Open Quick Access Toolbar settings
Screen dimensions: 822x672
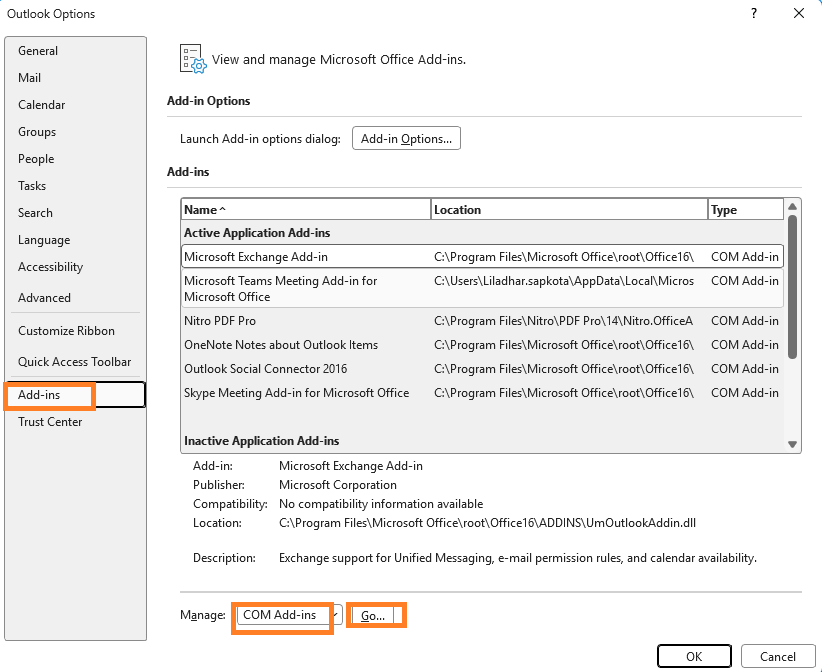pyautogui.click(x=74, y=362)
